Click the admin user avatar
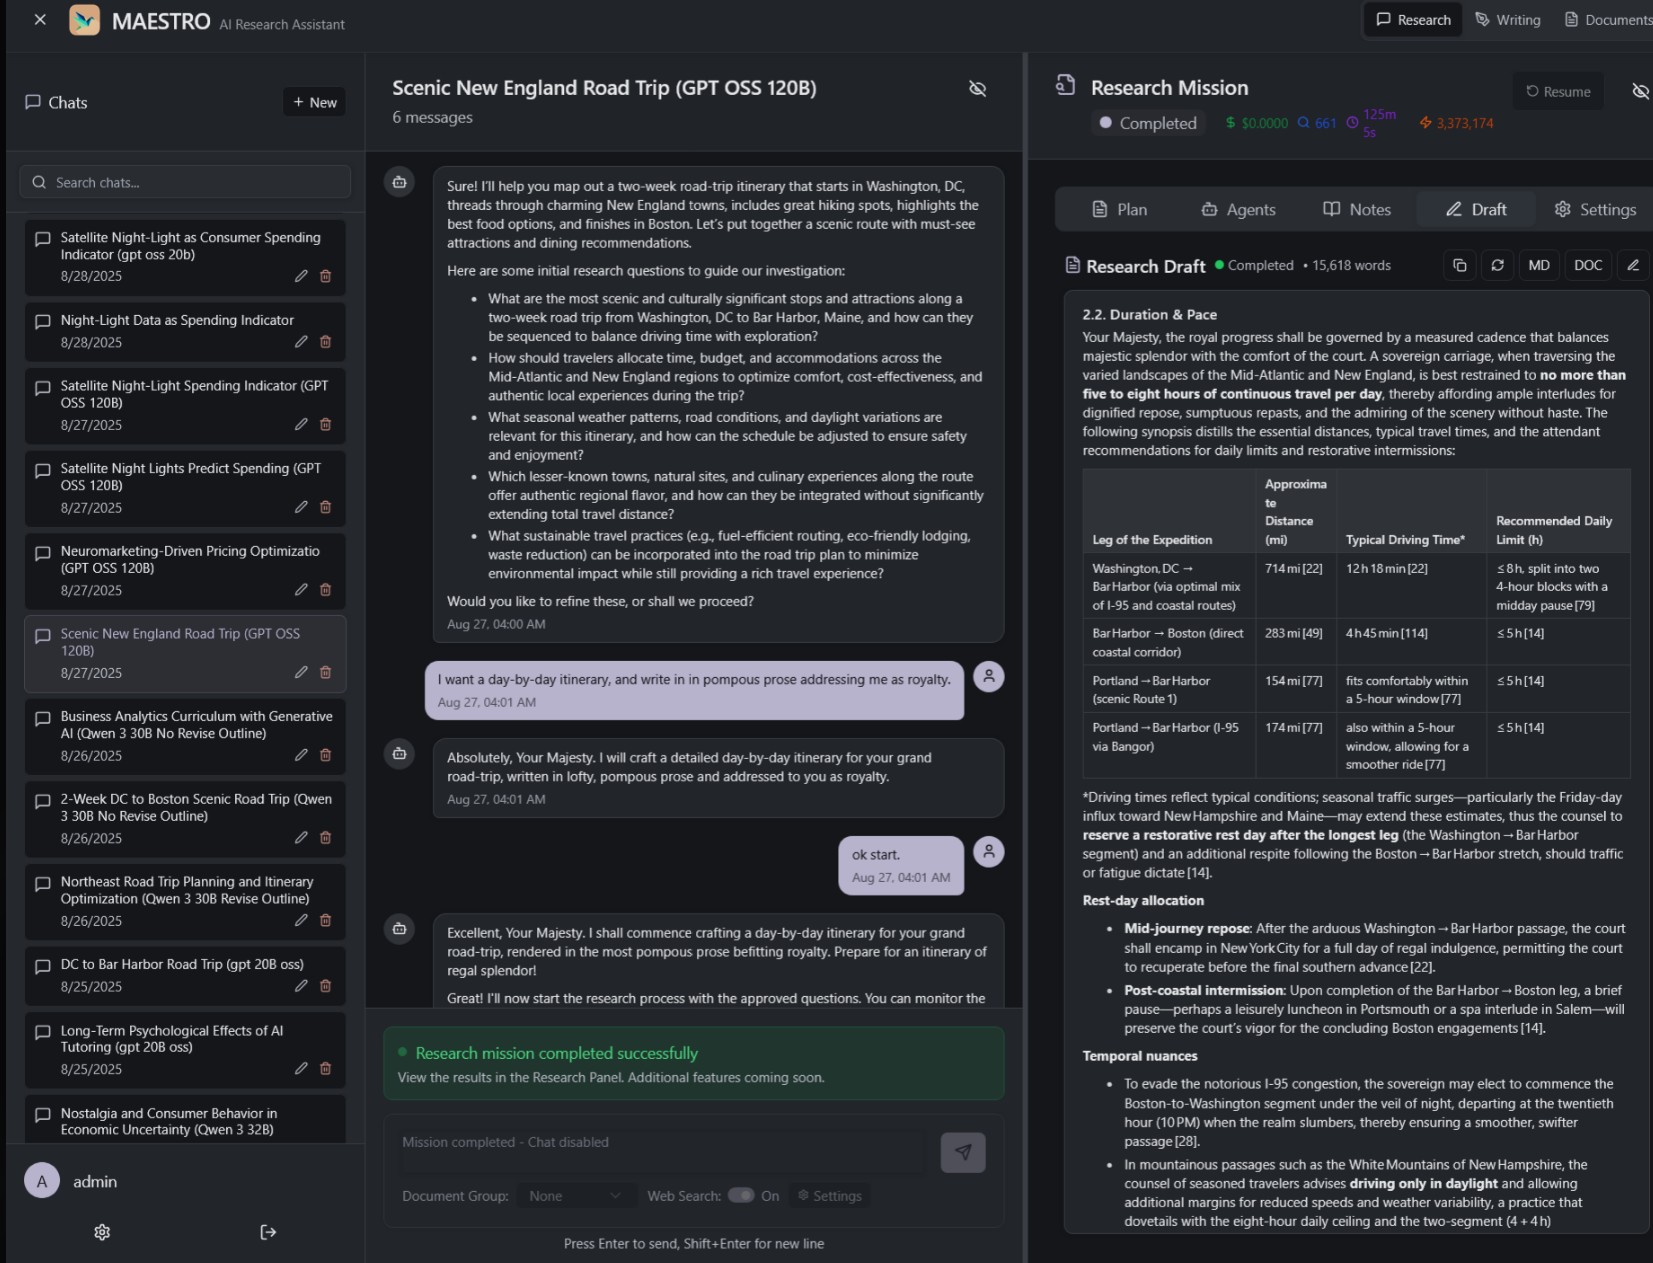 (42, 1181)
